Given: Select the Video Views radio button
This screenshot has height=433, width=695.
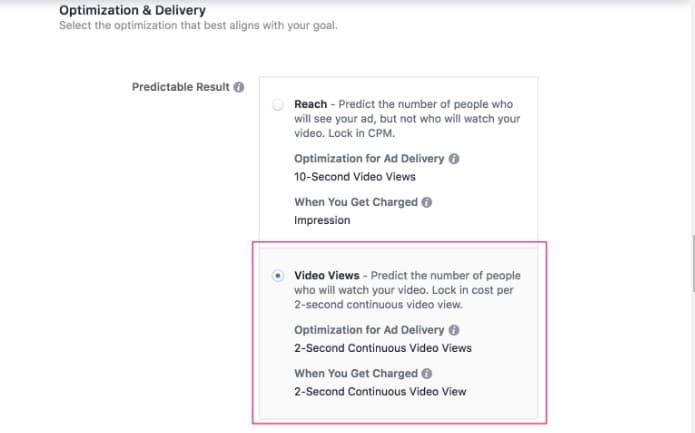Looking at the screenshot, I should coord(278,276).
